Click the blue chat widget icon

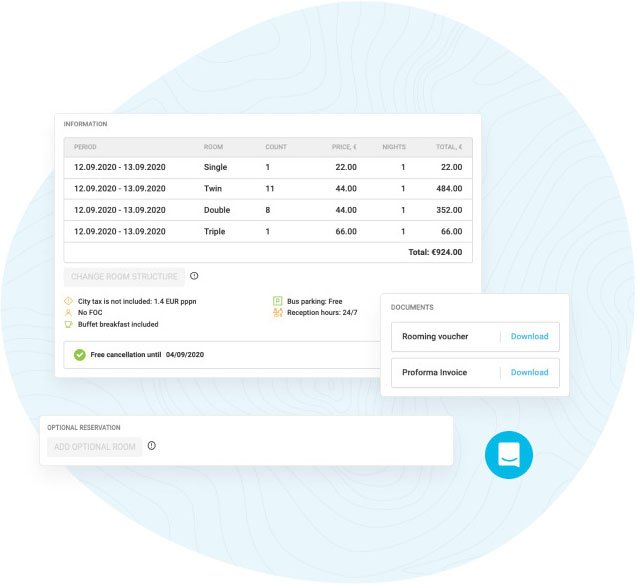click(x=508, y=455)
